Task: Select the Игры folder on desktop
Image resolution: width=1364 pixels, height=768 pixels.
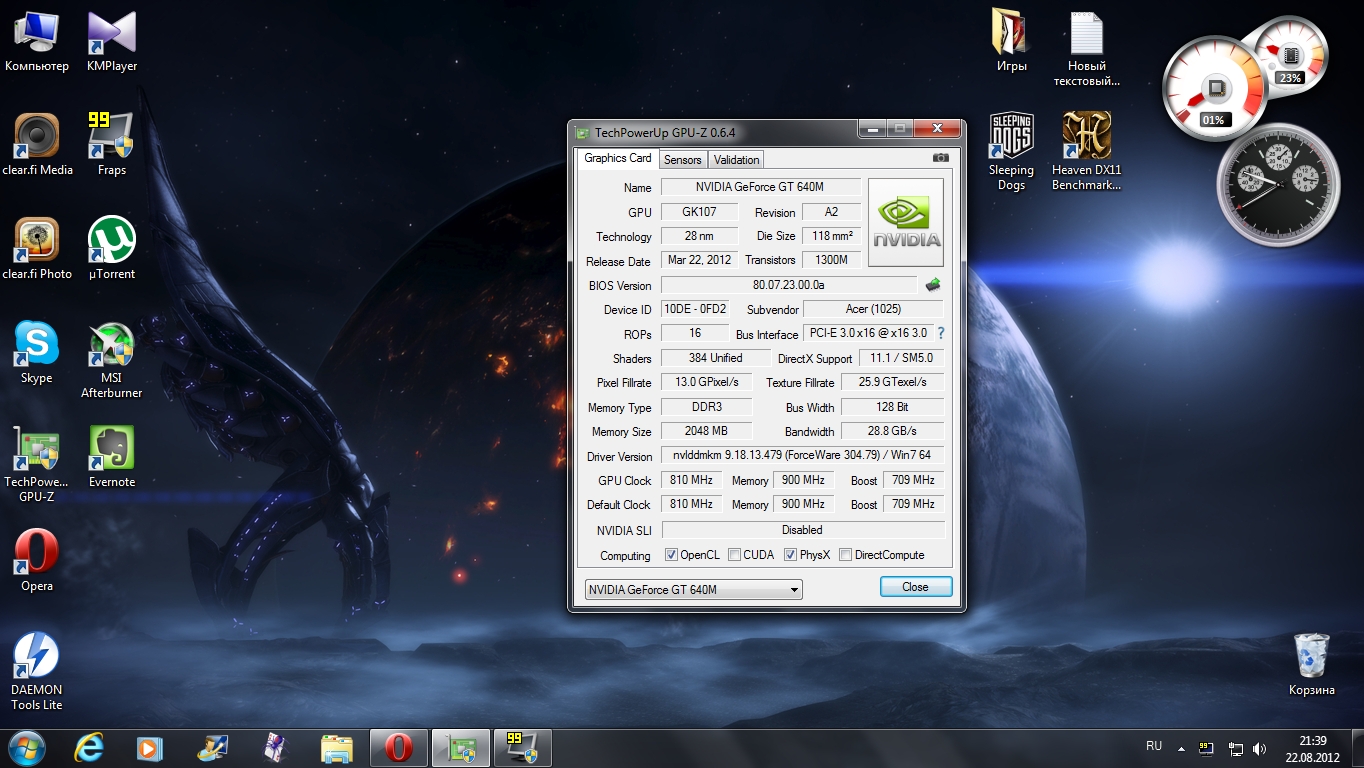Action: click(1011, 42)
